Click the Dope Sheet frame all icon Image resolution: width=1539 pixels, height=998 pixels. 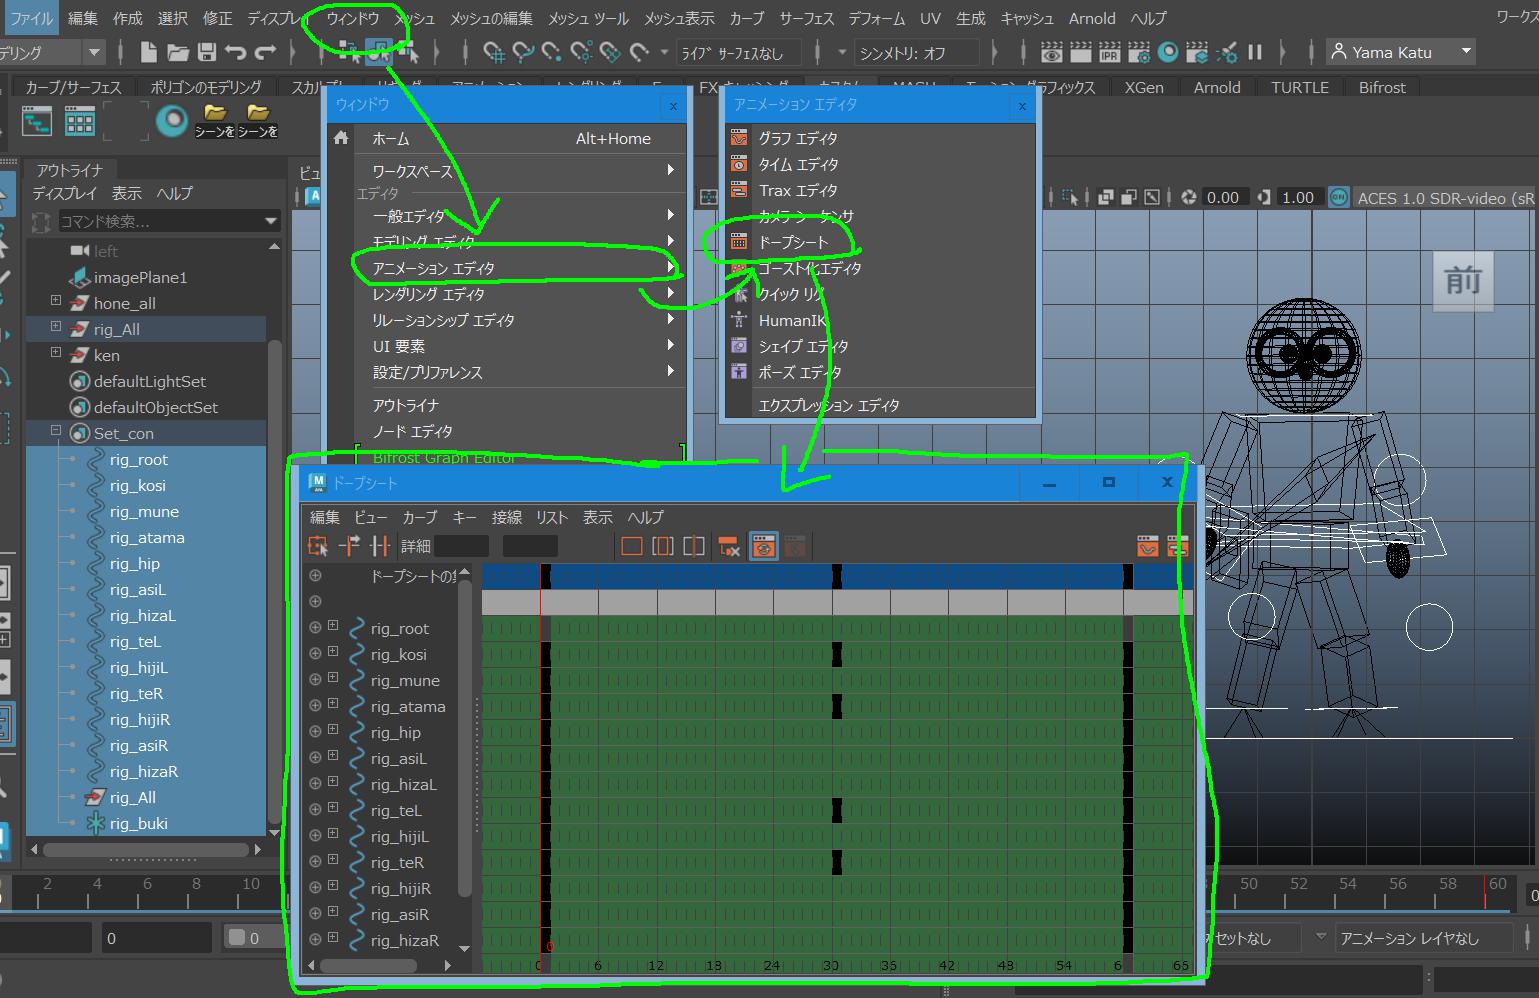[632, 546]
